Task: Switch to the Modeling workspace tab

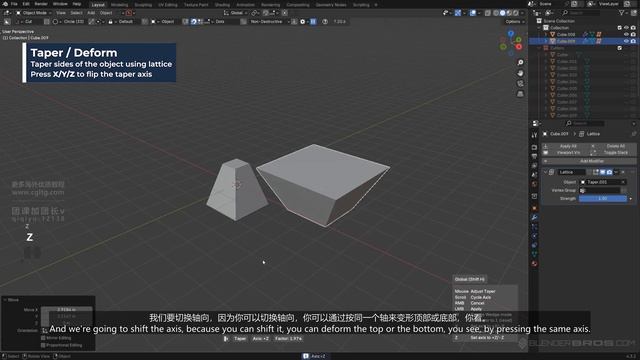Action: coord(119,5)
